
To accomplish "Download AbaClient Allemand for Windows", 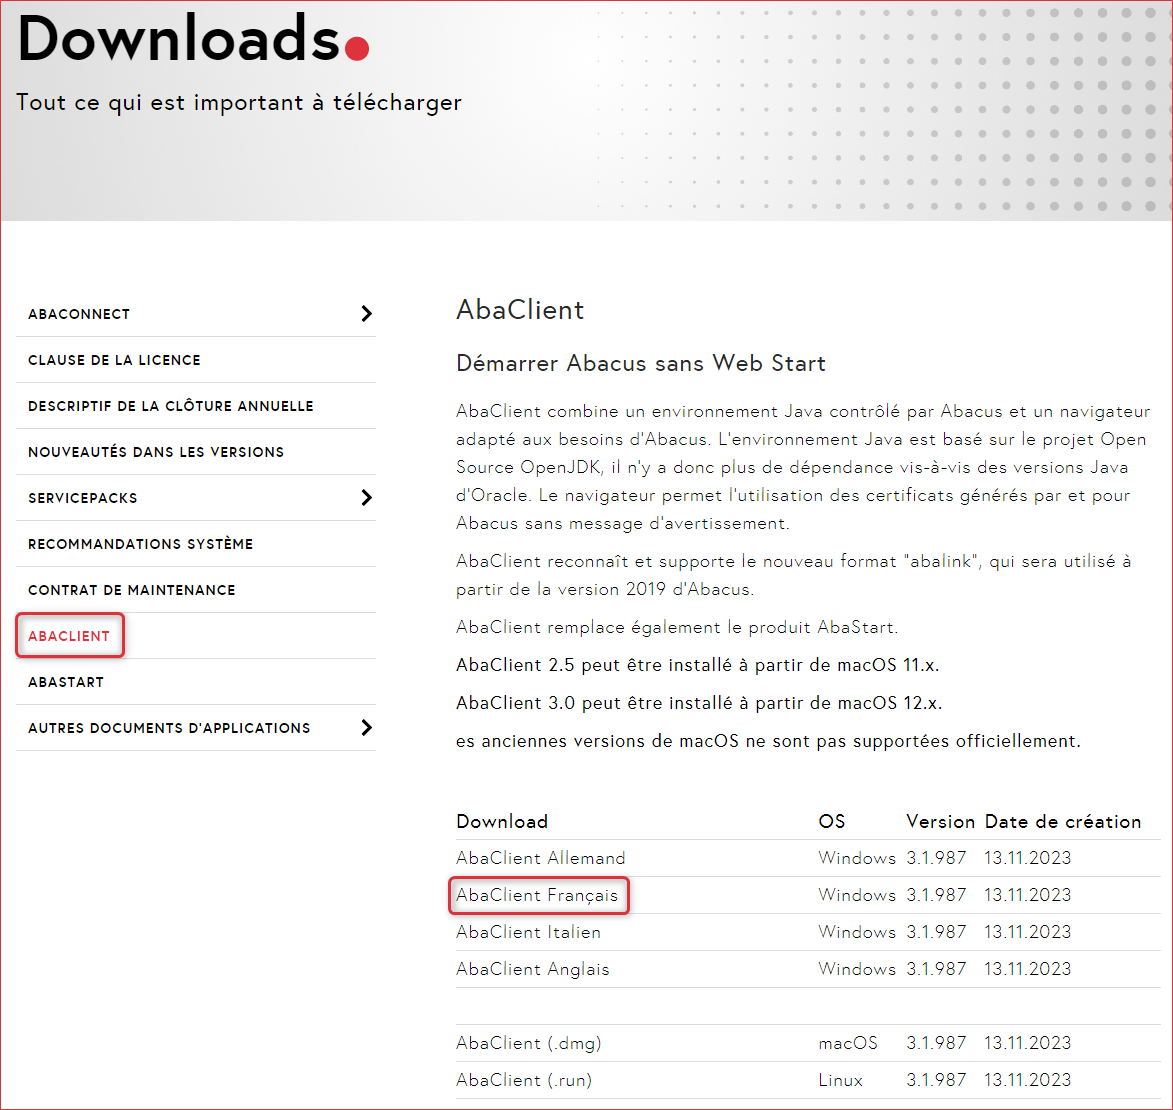I will [x=540, y=858].
